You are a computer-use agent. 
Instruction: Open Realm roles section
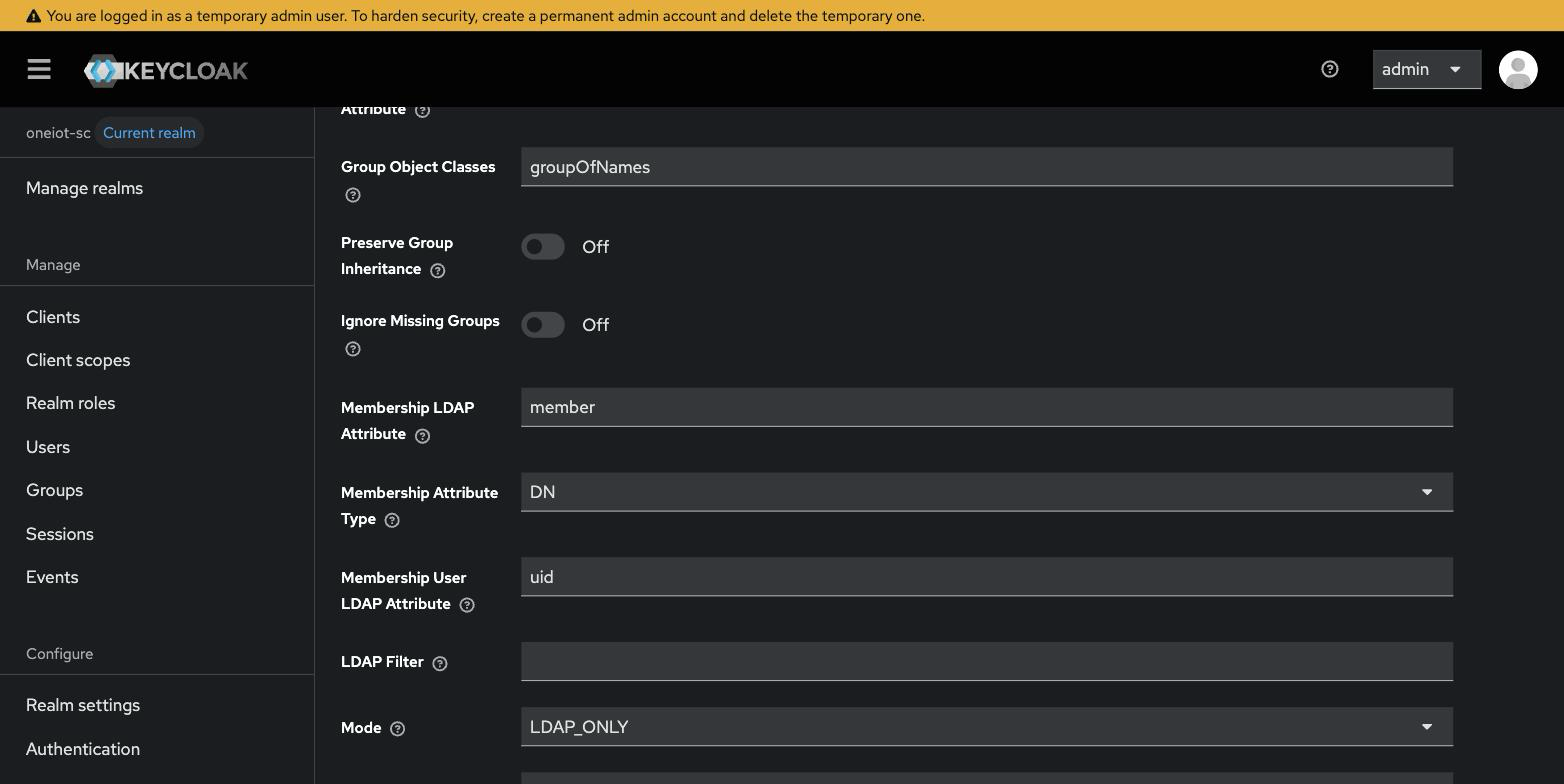70,403
